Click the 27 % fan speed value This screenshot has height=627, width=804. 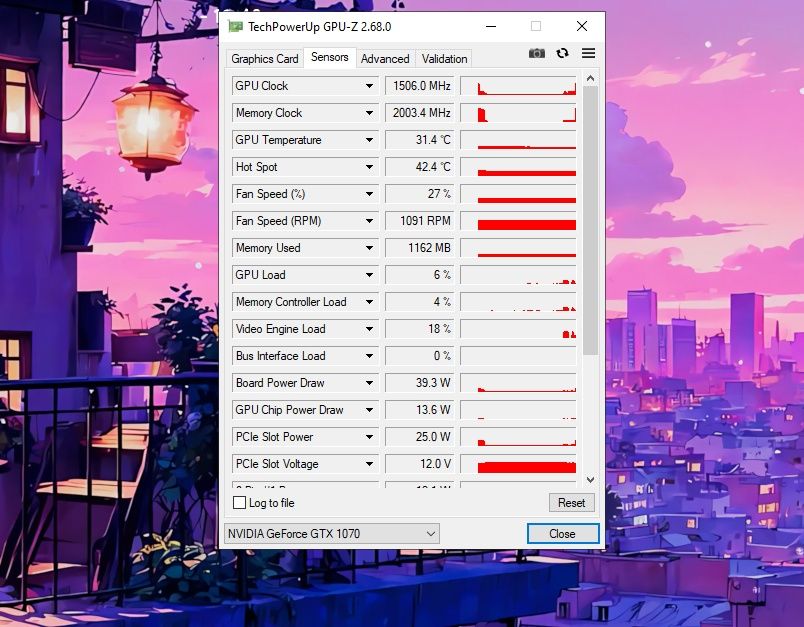419,194
